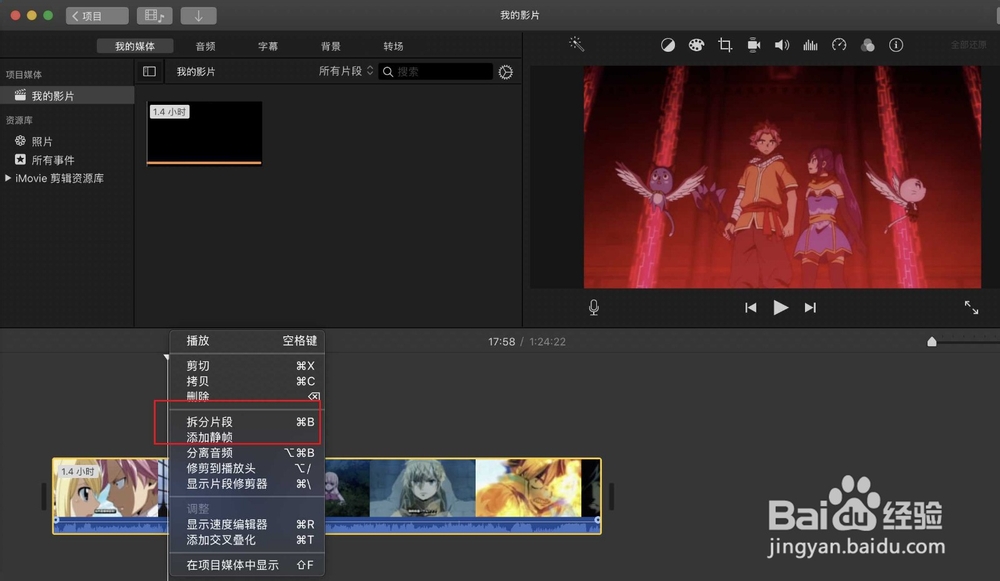The width and height of the screenshot is (1000, 581).
Task: Switch to the 音频 tab
Action: click(205, 46)
